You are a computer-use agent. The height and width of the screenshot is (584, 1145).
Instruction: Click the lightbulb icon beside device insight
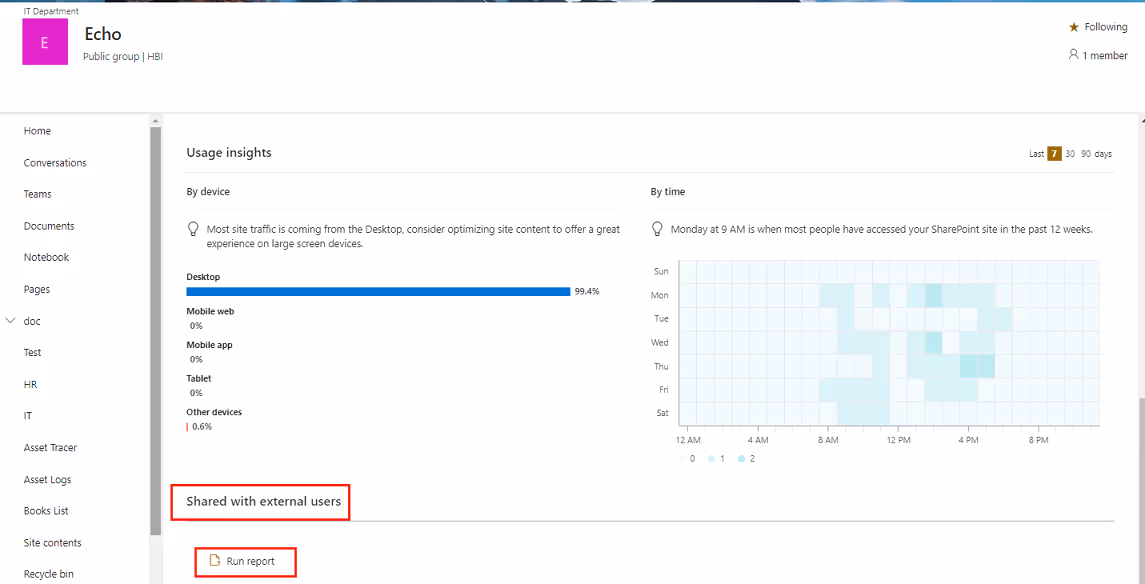click(194, 229)
